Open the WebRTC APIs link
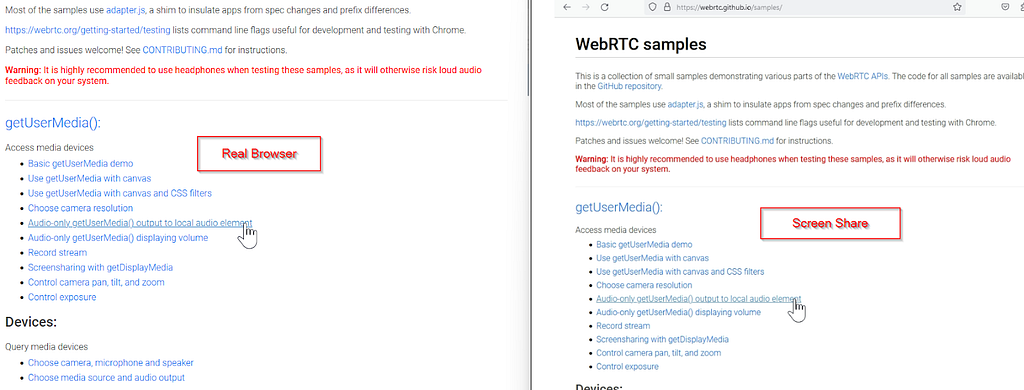The image size is (1024, 390). pyautogui.click(x=863, y=76)
